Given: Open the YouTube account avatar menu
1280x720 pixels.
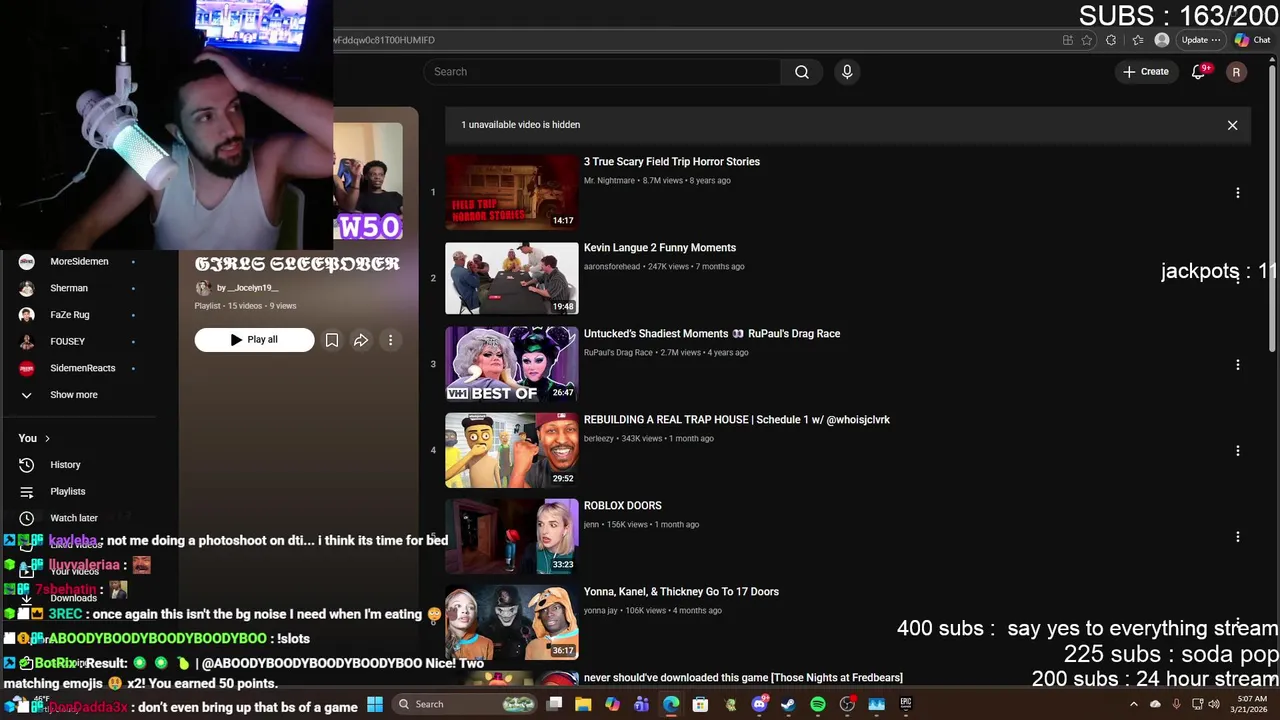Looking at the screenshot, I should tap(1236, 72).
